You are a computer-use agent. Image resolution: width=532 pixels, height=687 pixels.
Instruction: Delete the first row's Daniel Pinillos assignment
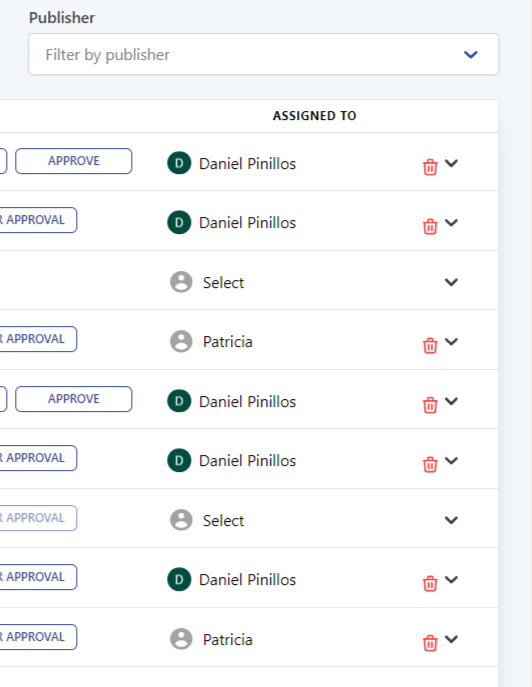coord(430,167)
